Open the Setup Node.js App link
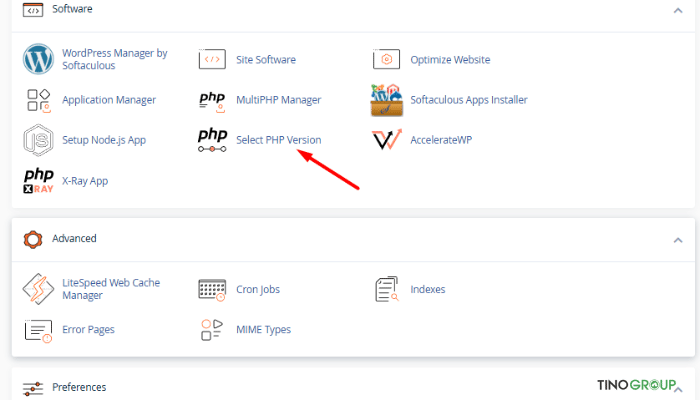This screenshot has width=700, height=400. pyautogui.click(x=104, y=140)
